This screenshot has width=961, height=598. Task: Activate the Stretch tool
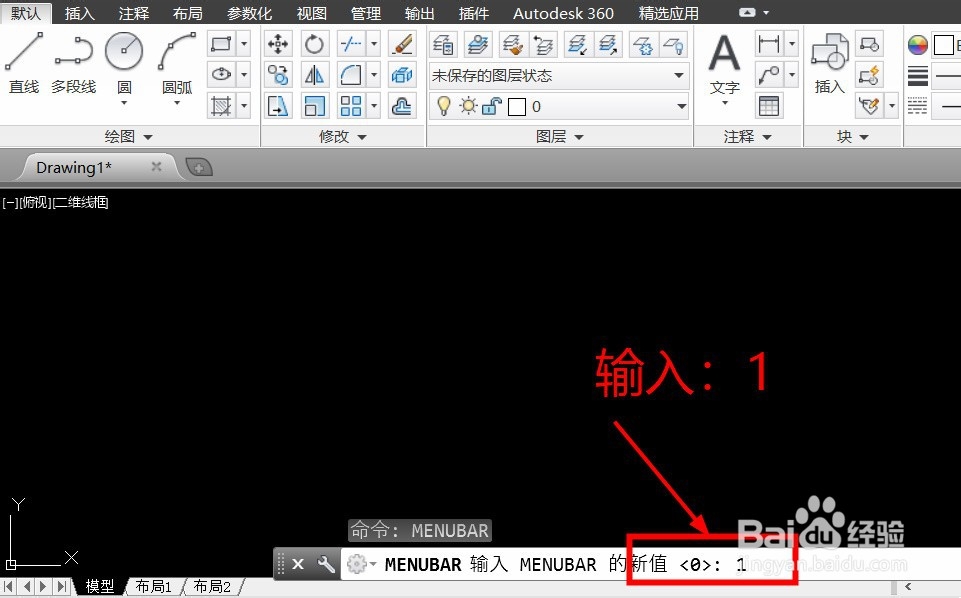pos(278,106)
